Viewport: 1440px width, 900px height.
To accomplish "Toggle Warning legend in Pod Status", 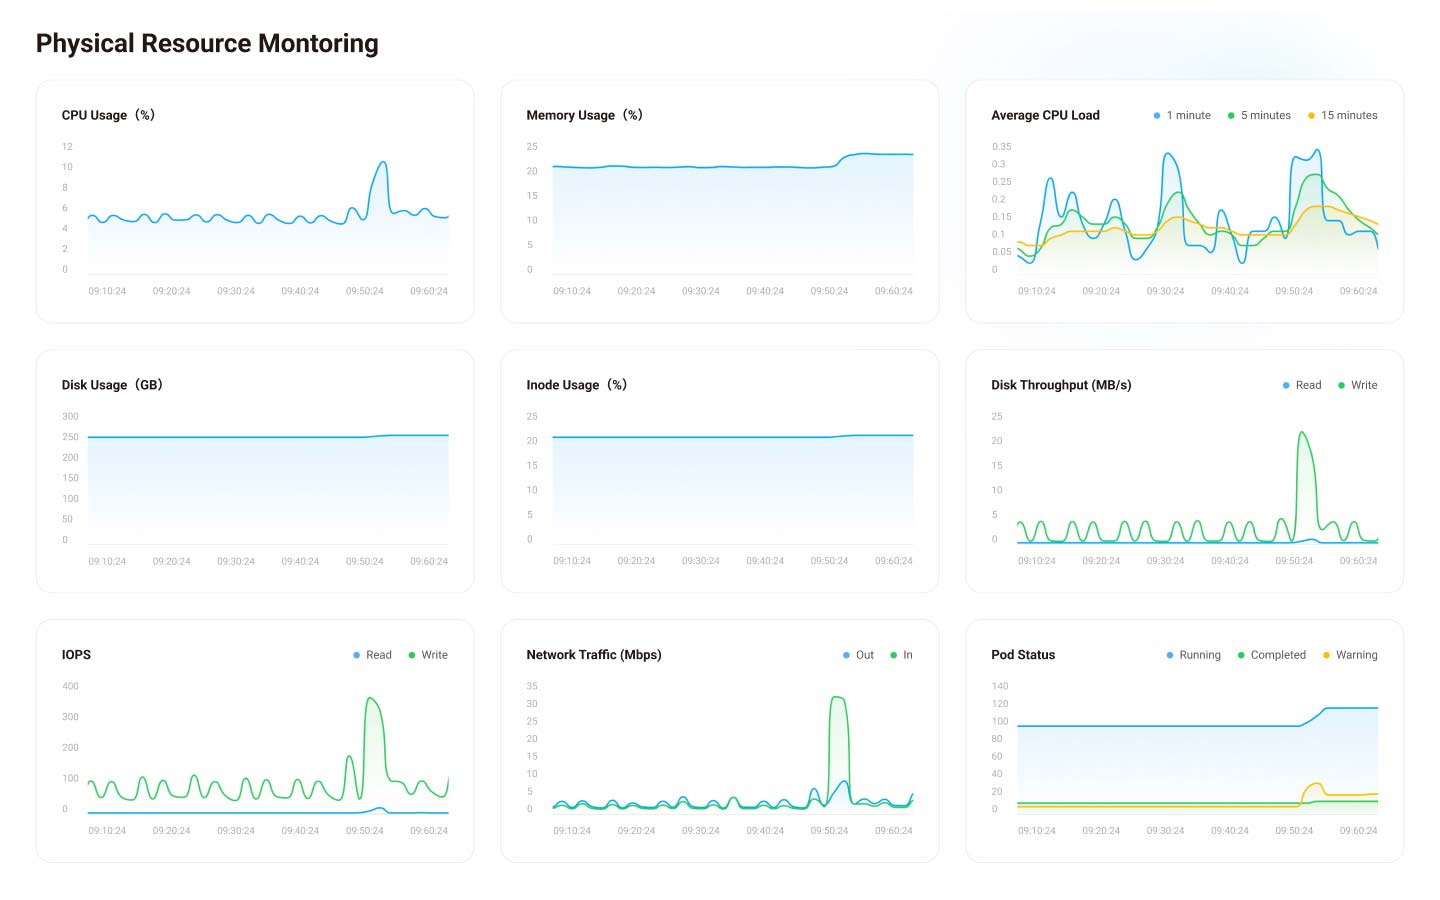I will pyautogui.click(x=1350, y=655).
